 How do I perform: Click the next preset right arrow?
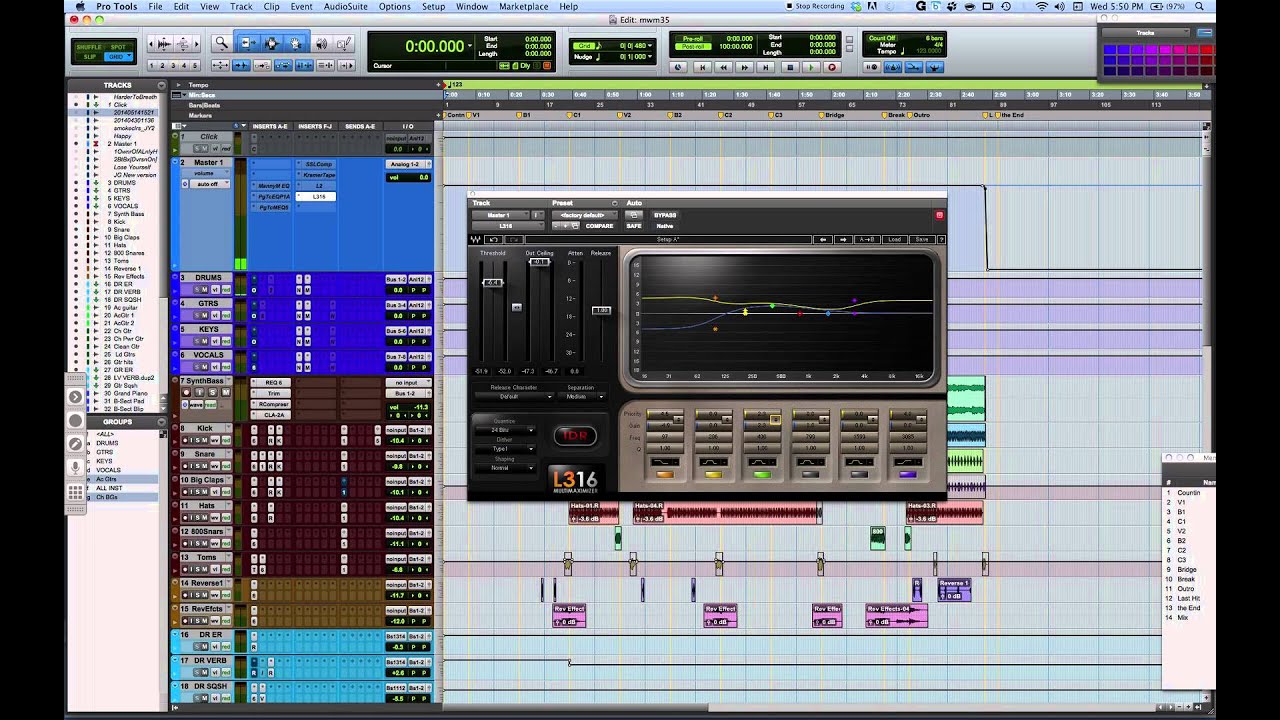click(843, 239)
